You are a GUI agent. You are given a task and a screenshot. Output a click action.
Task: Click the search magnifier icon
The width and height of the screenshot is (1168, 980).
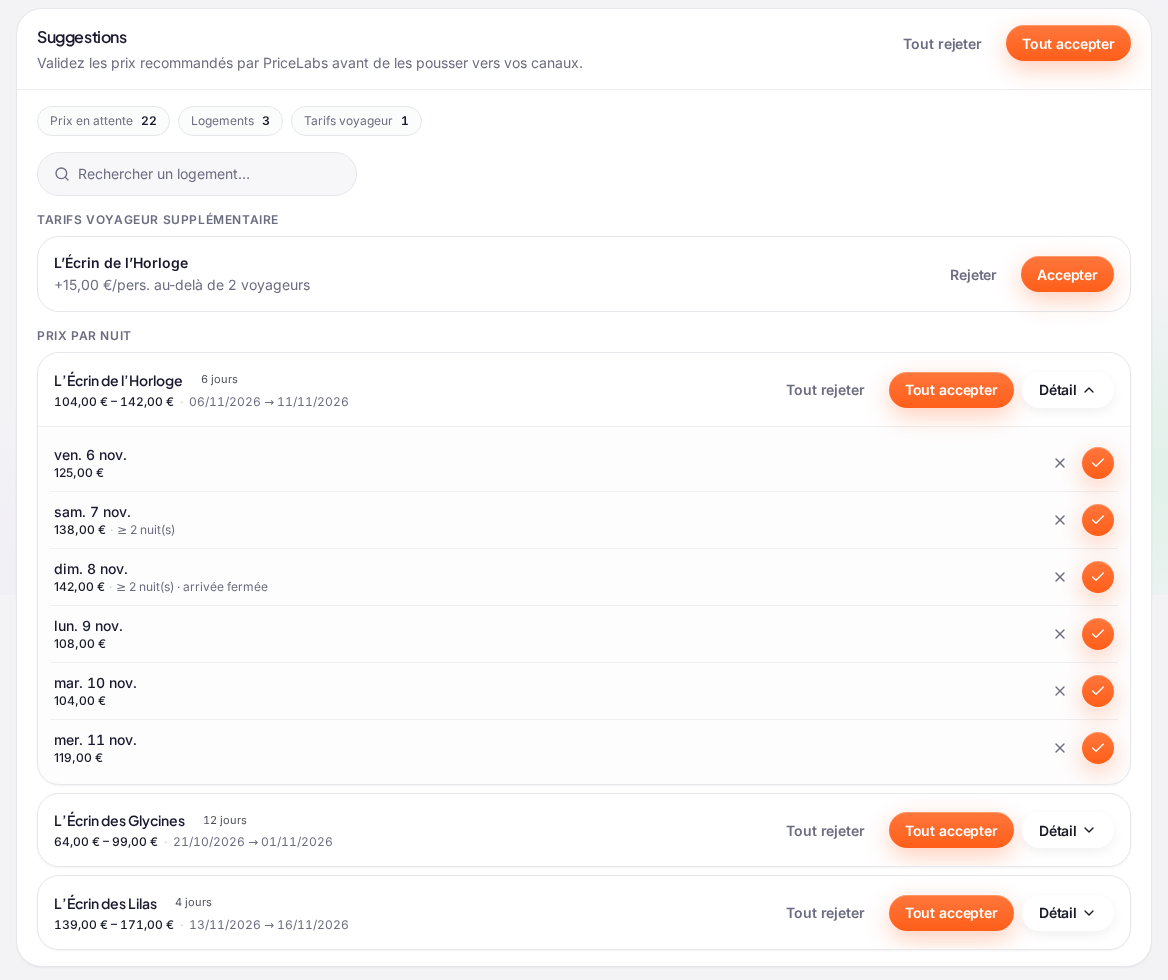[62, 174]
